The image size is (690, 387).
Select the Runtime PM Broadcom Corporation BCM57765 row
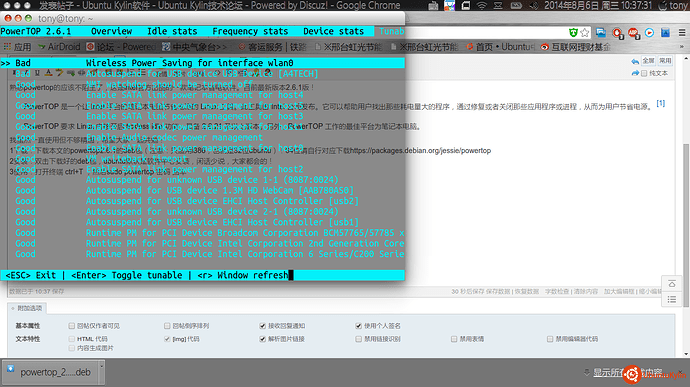click(x=202, y=232)
